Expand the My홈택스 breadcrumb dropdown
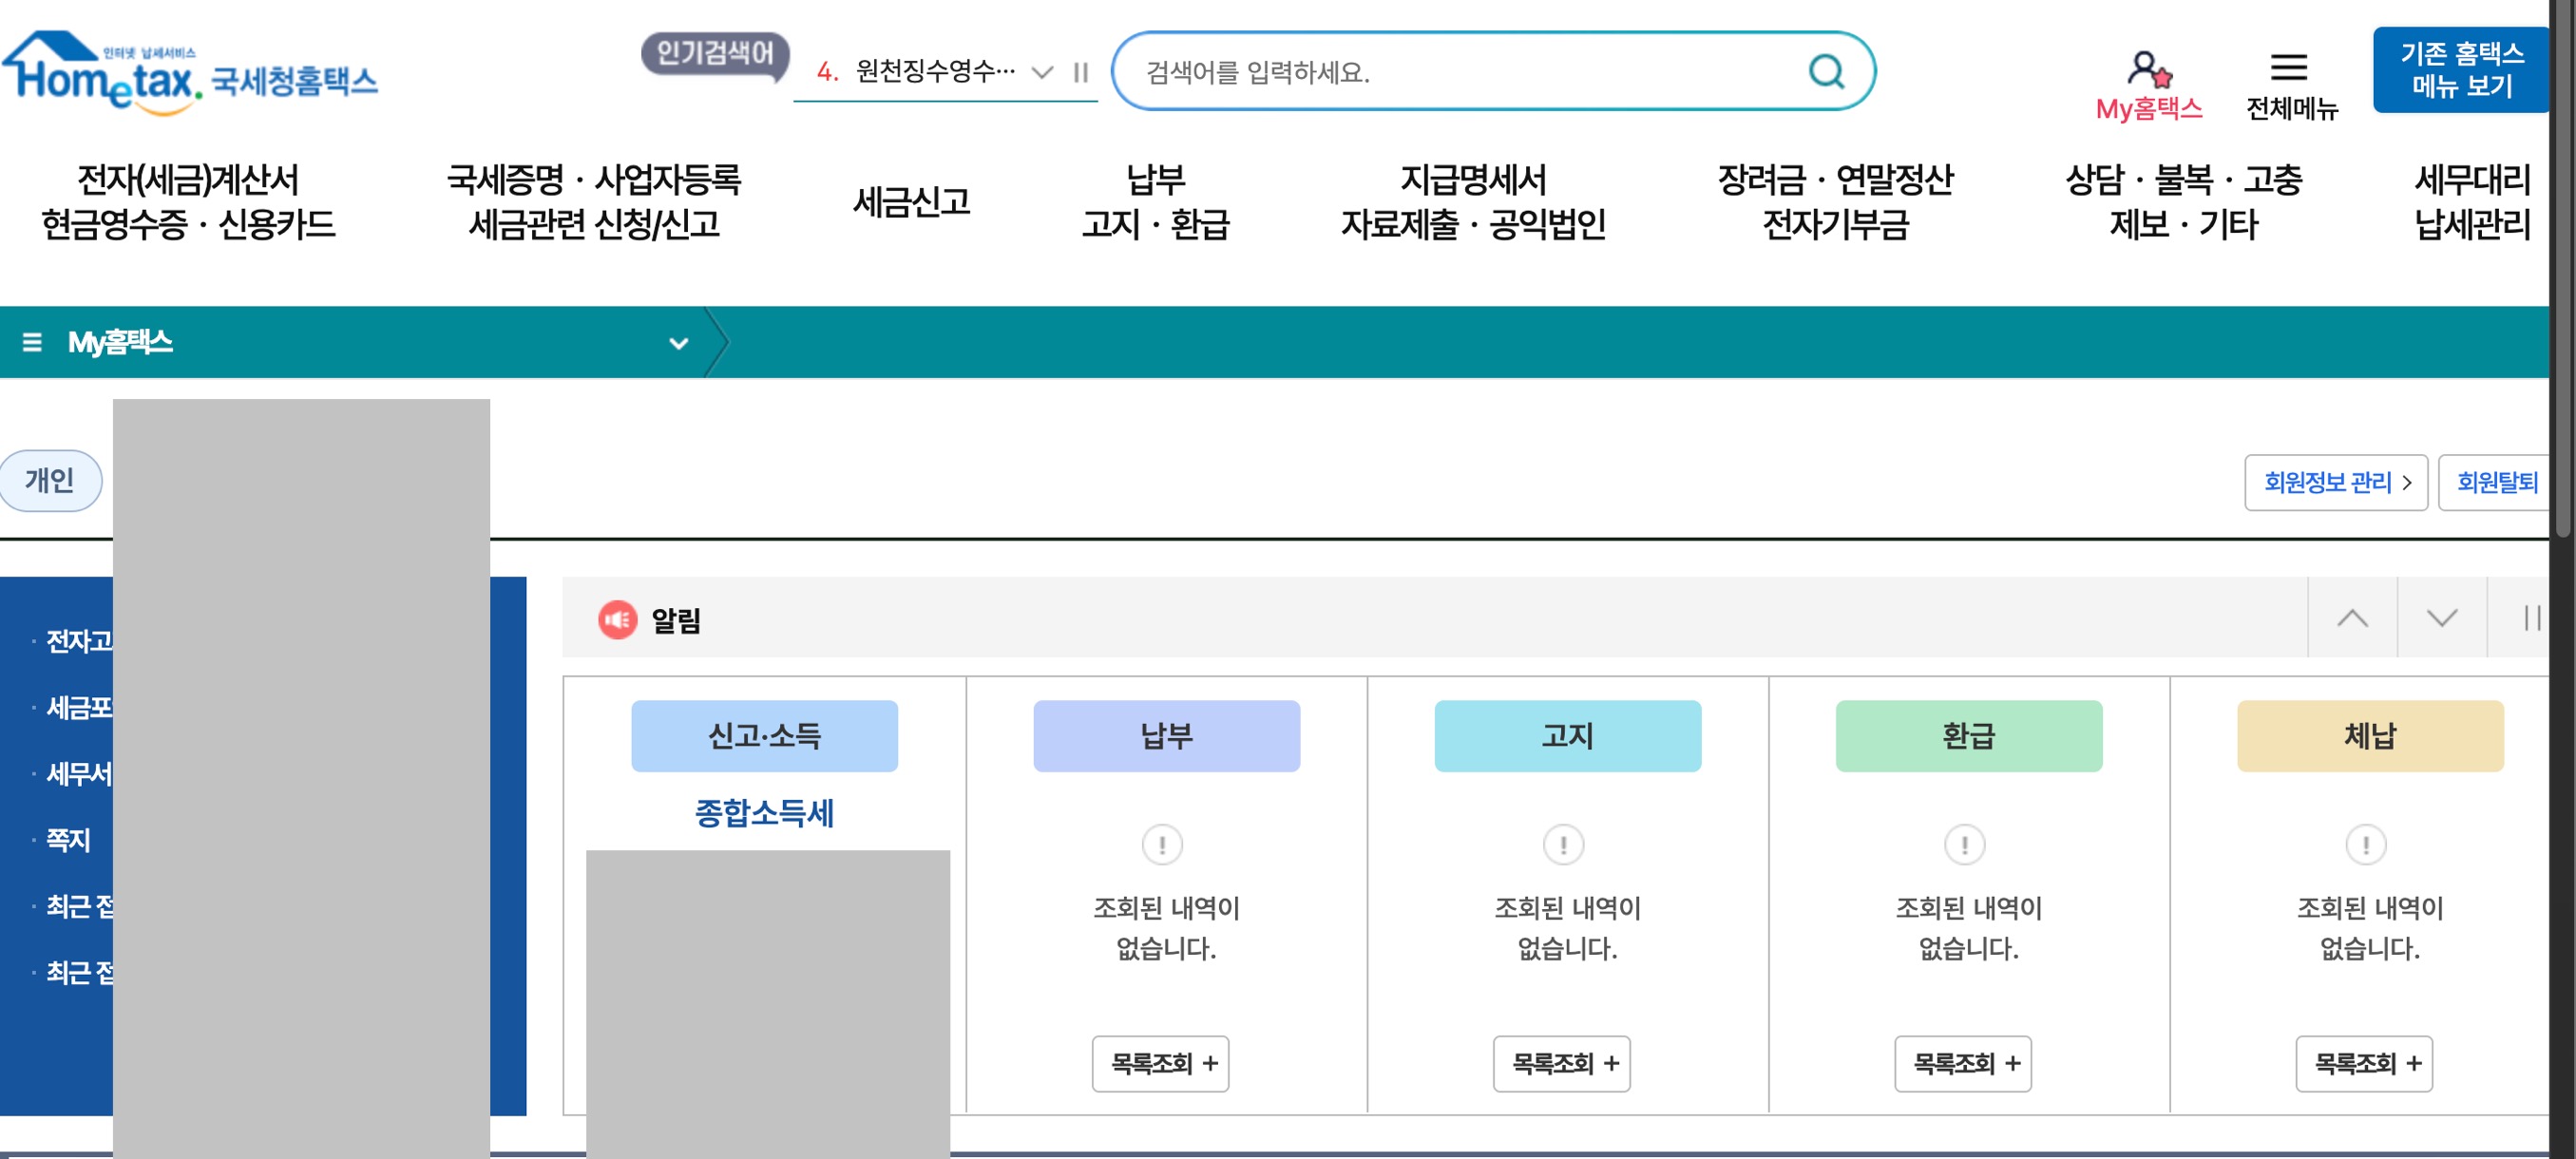The height and width of the screenshot is (1159, 2576). click(x=678, y=343)
